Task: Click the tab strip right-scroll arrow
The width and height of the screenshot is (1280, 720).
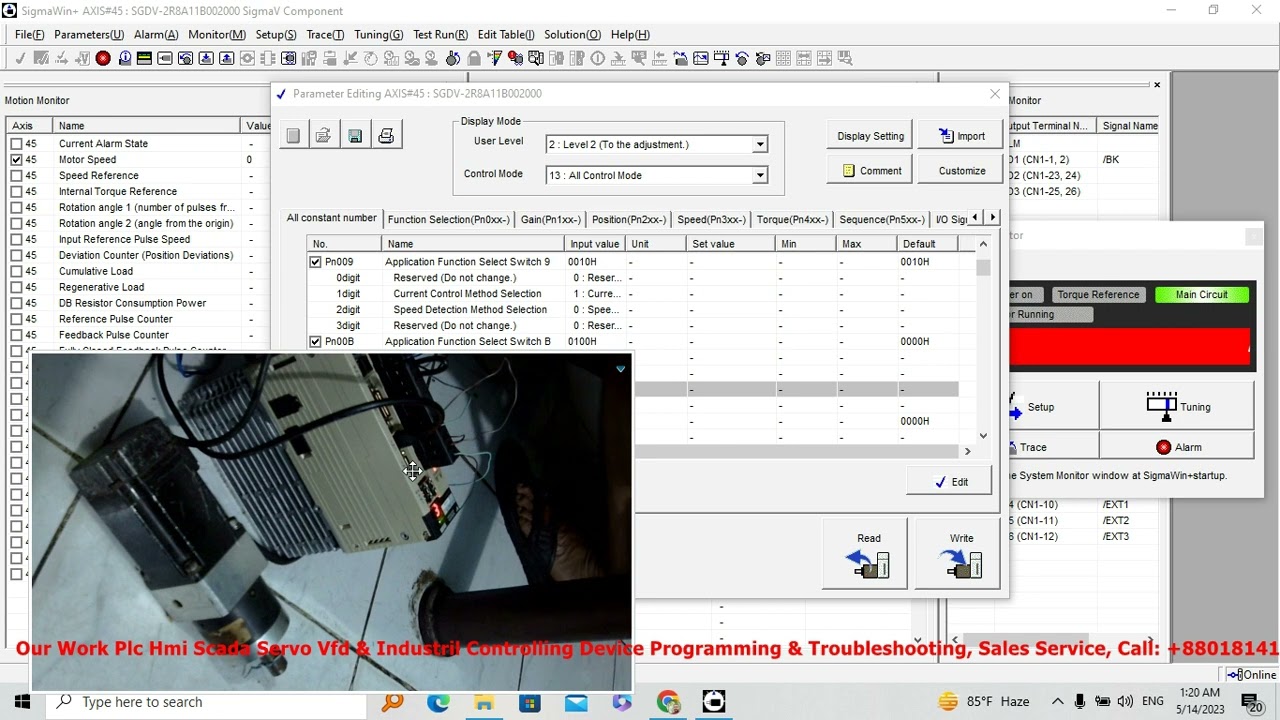Action: coord(992,218)
